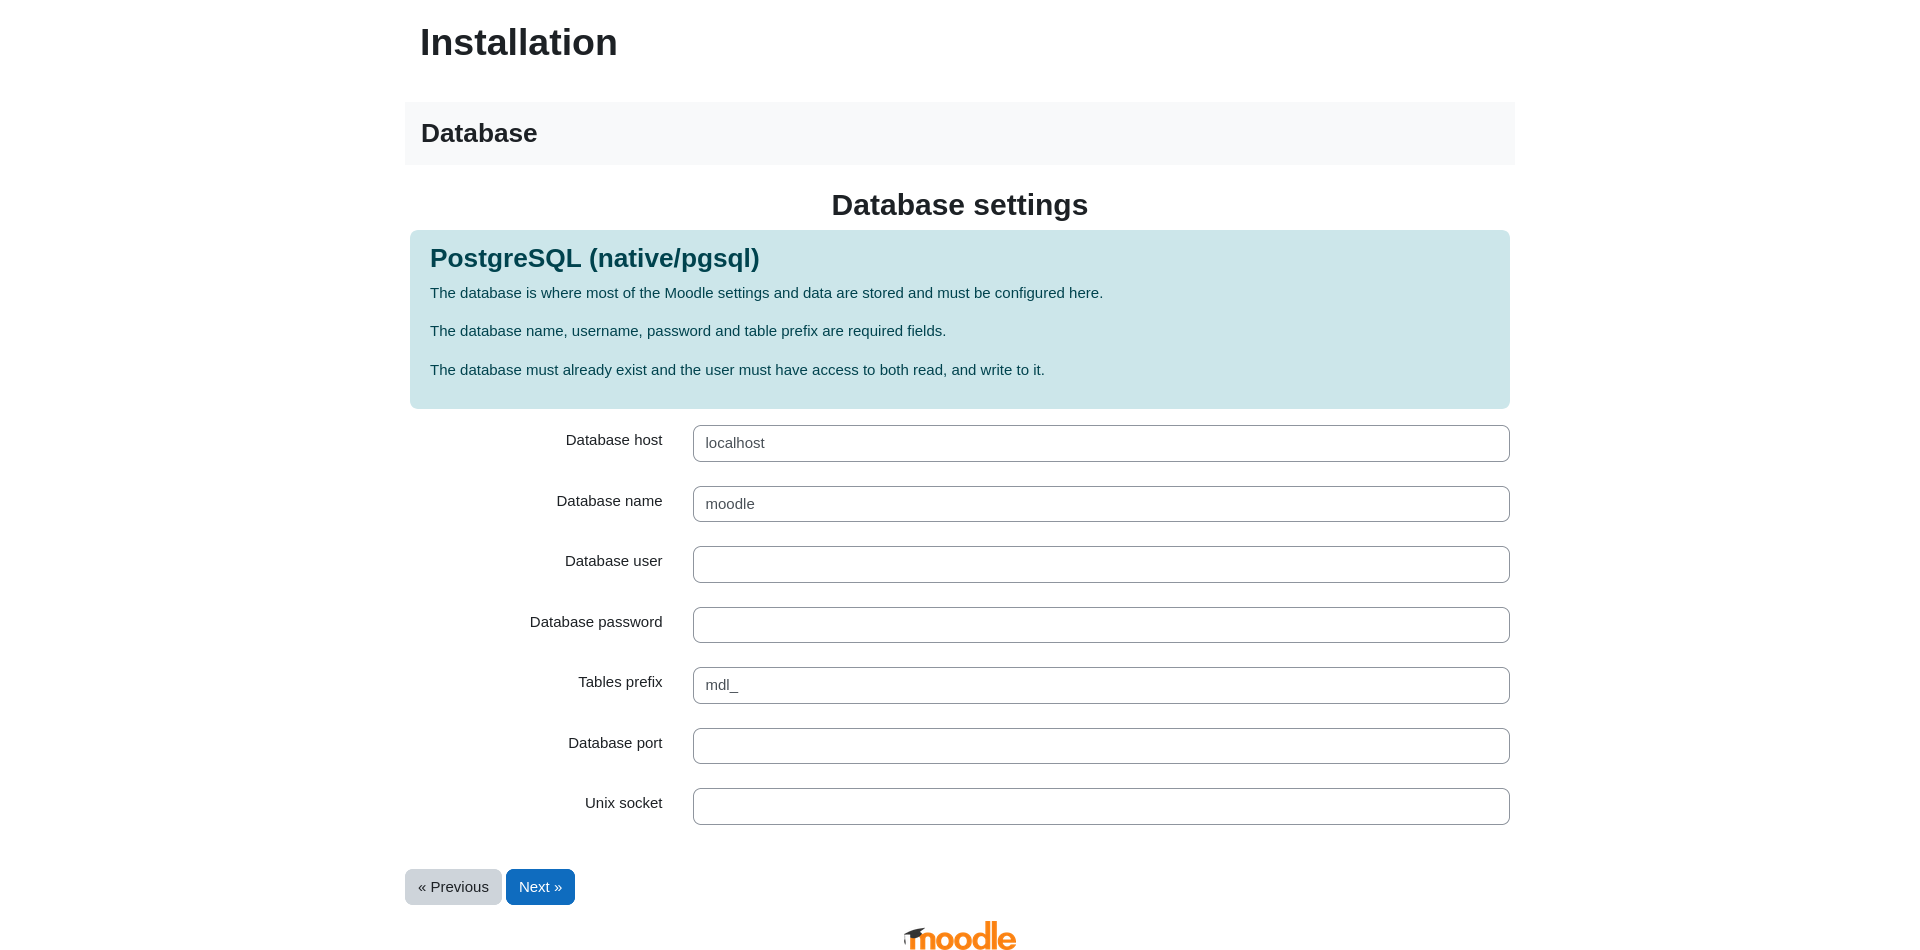1920x950 pixels.
Task: Click the Database user label
Action: [613, 561]
